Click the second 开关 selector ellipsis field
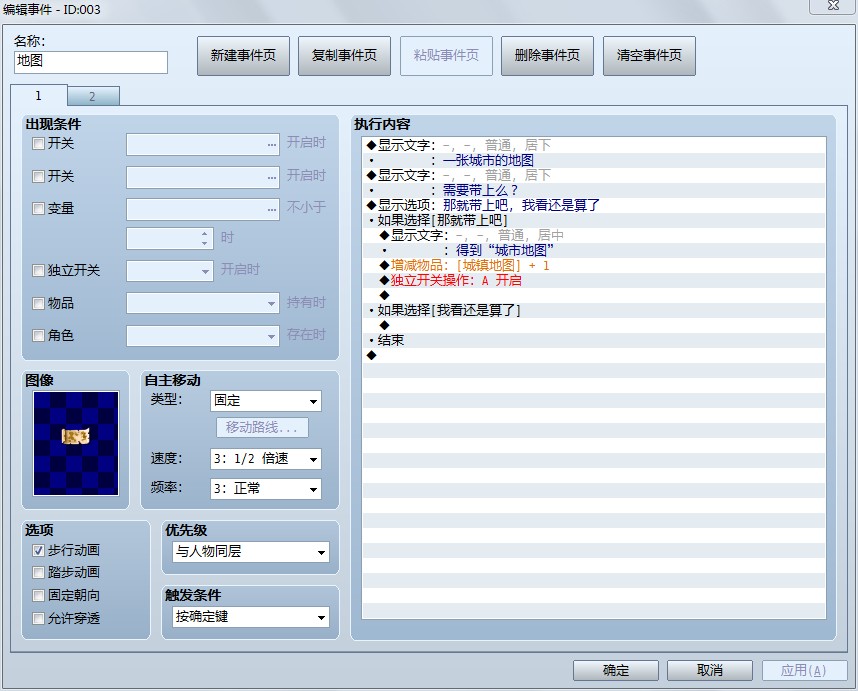Viewport: 858px width, 691px height. pyautogui.click(x=203, y=177)
